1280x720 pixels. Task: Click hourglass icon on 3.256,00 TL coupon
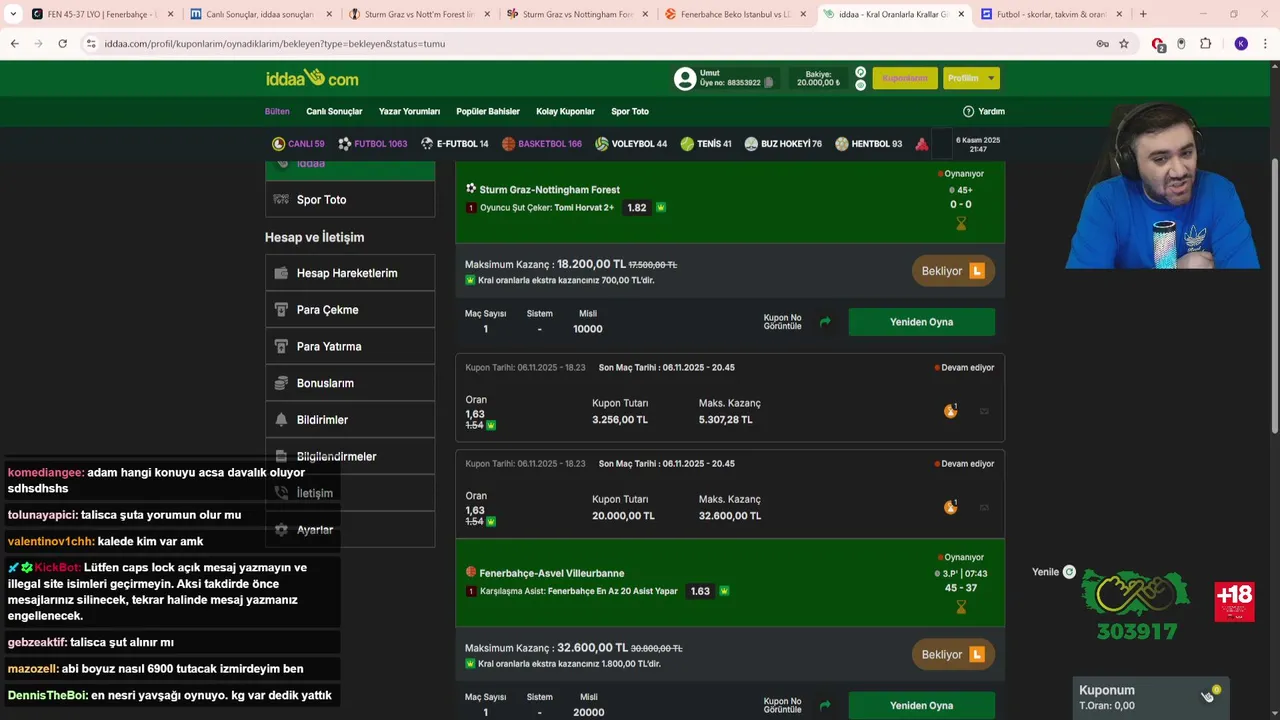[951, 411]
